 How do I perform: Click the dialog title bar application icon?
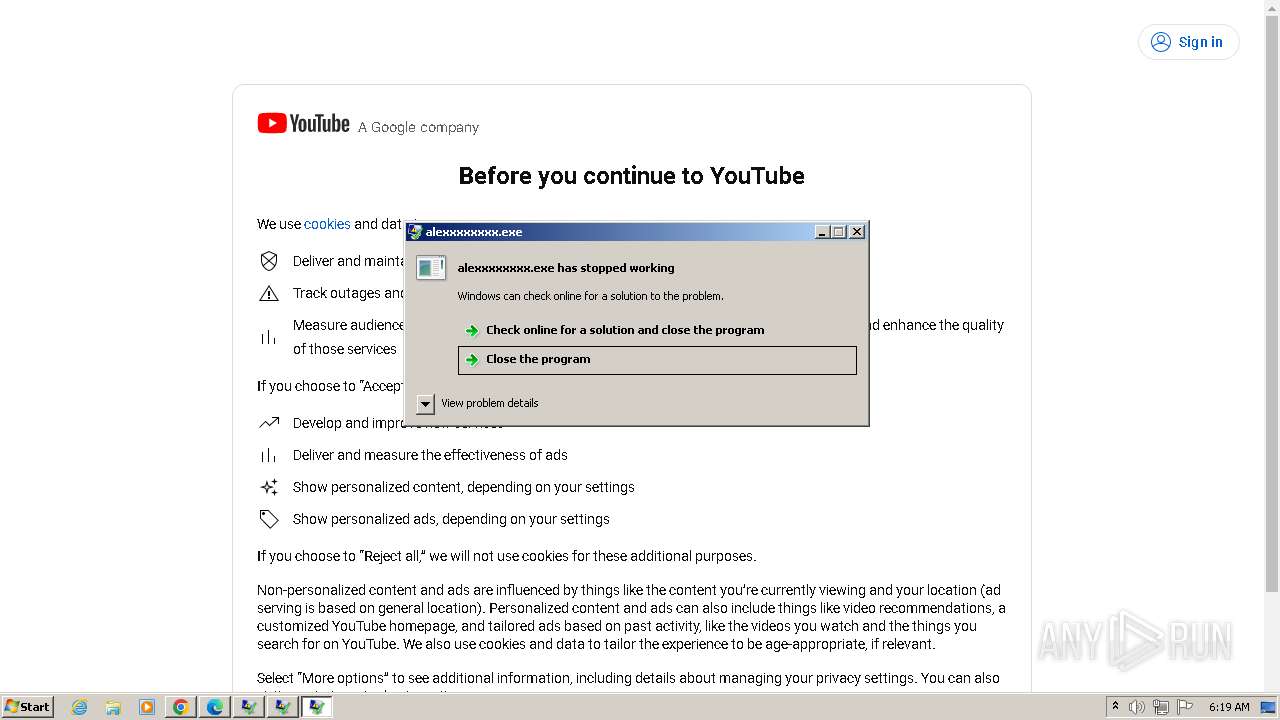pyautogui.click(x=415, y=232)
